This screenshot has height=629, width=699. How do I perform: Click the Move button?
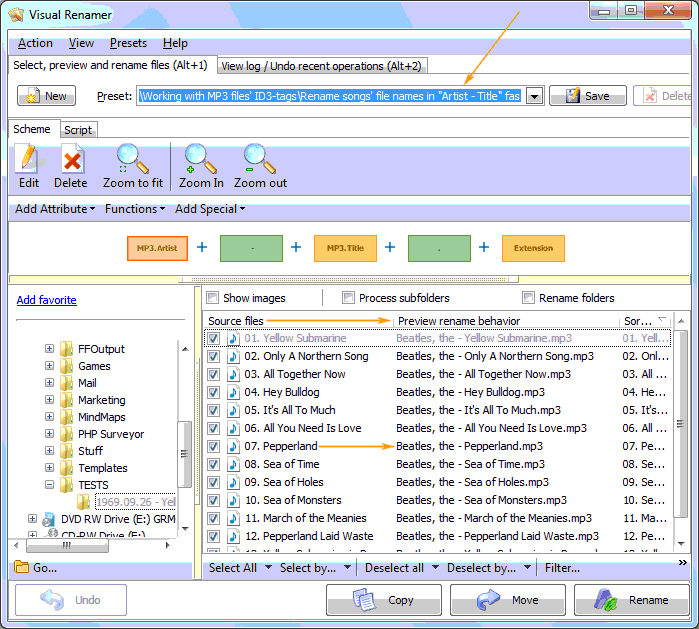click(508, 600)
